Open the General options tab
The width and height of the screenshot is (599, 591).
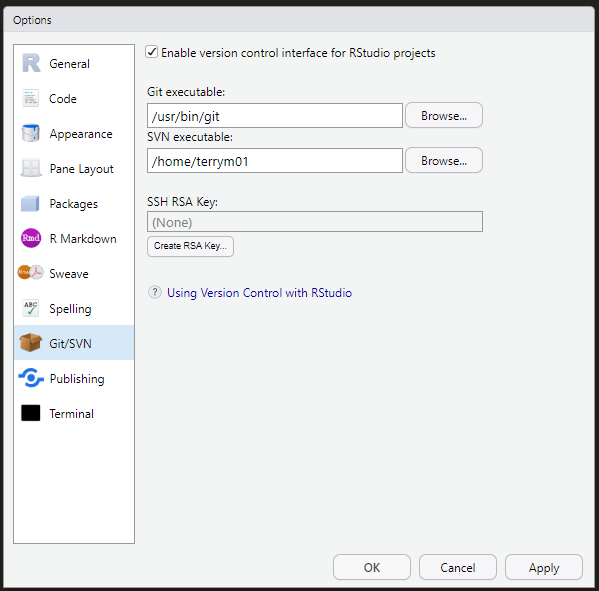point(70,63)
